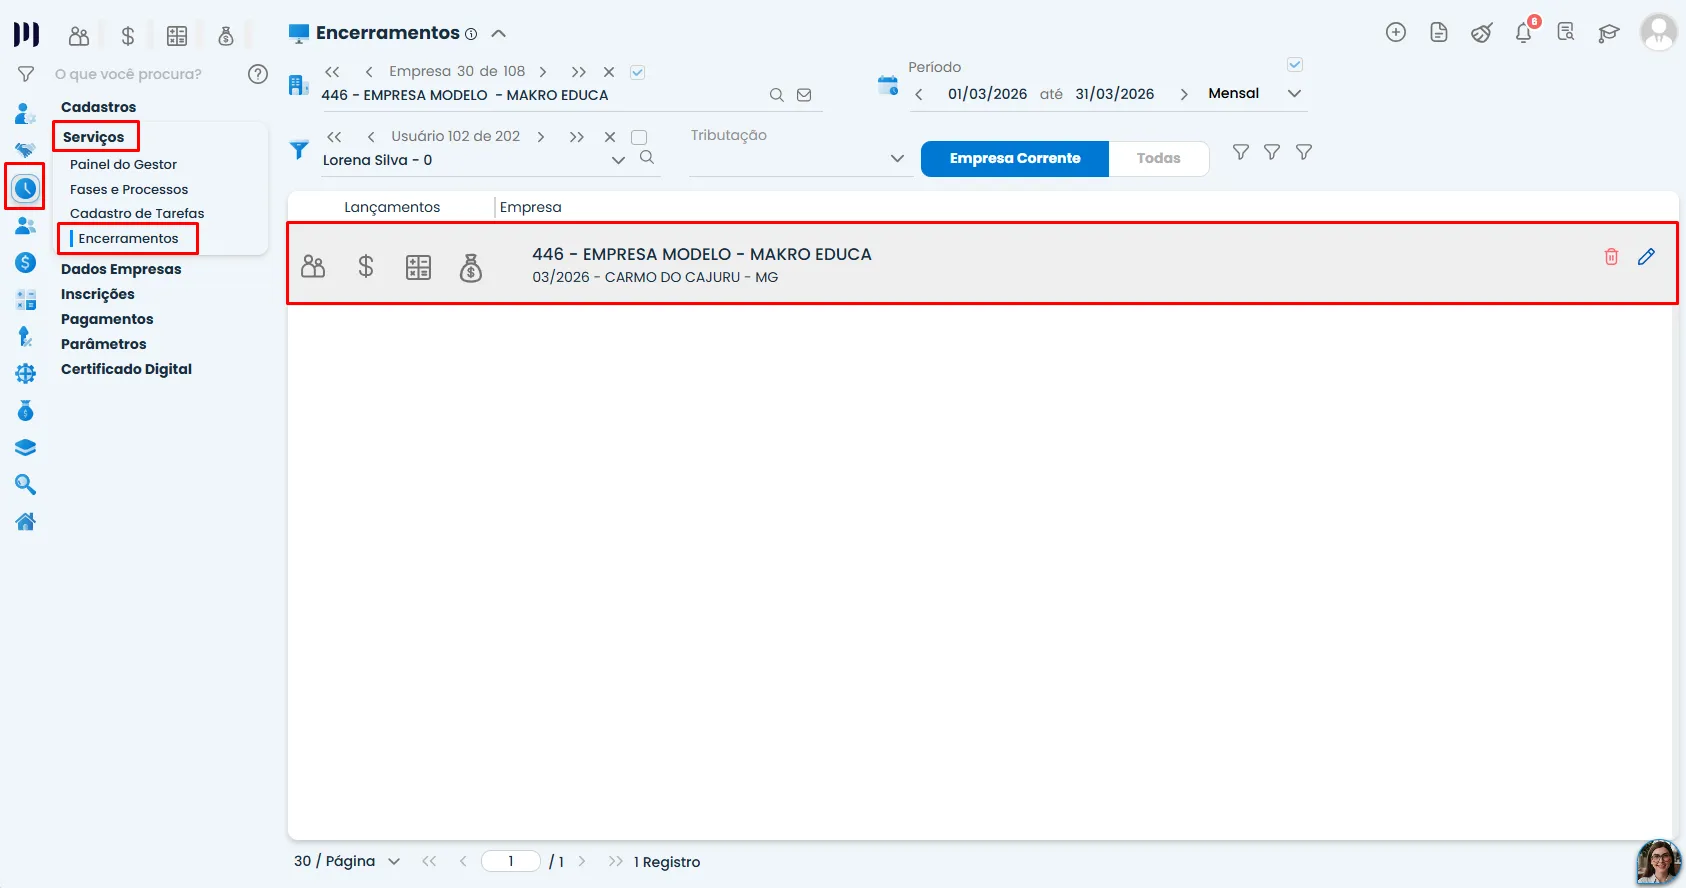Screen dimensions: 1686x888
Task: Expand the Tributação dropdown
Action: pyautogui.click(x=897, y=158)
